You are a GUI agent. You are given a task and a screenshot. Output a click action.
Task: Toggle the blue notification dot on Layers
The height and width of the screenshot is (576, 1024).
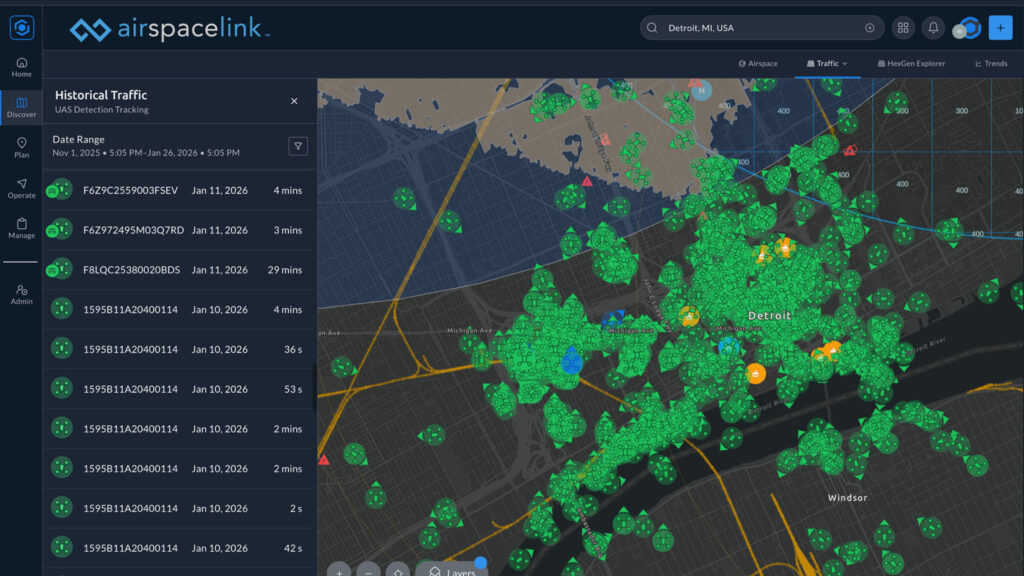click(480, 562)
